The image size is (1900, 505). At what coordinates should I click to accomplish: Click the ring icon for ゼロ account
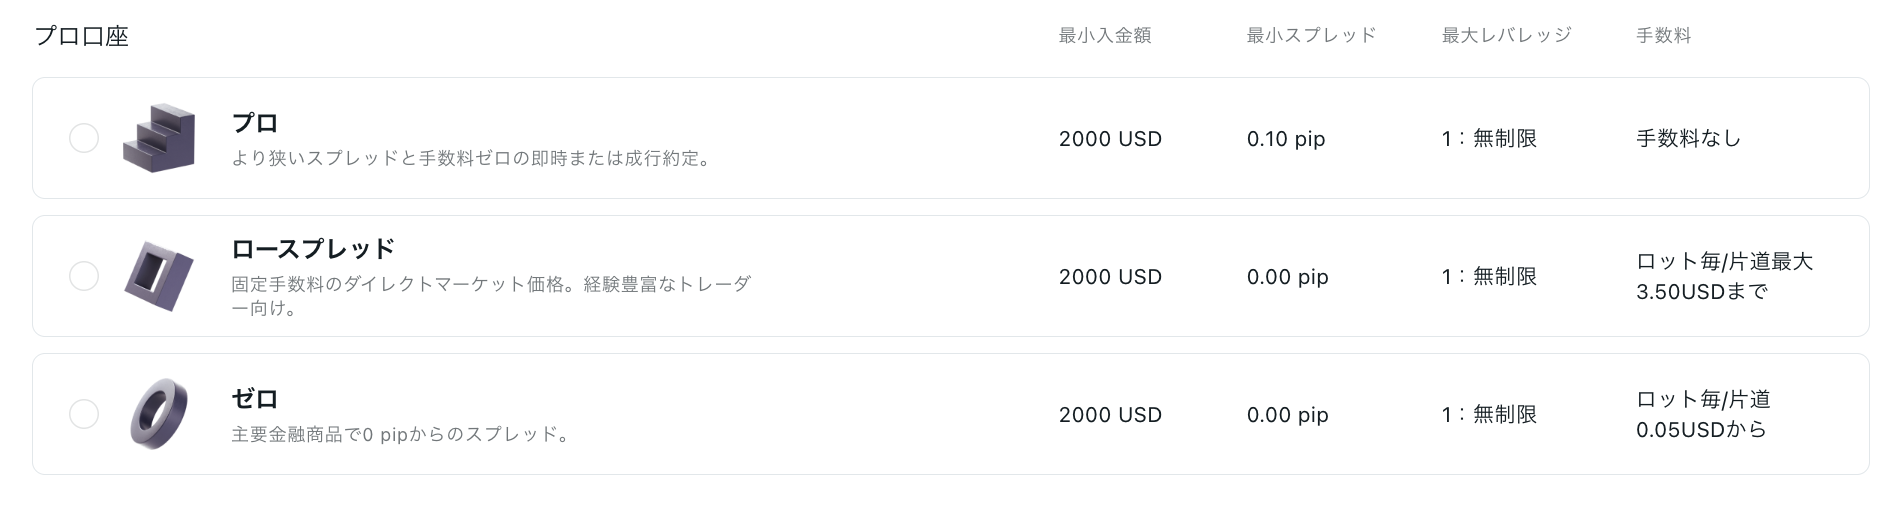159,414
